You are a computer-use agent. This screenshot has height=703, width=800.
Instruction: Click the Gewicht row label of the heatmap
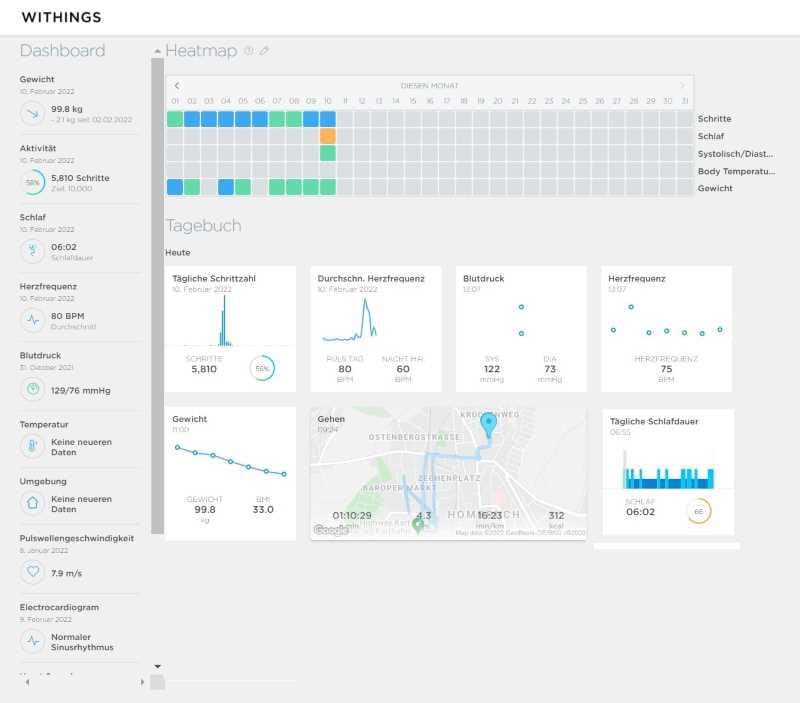[x=715, y=188]
